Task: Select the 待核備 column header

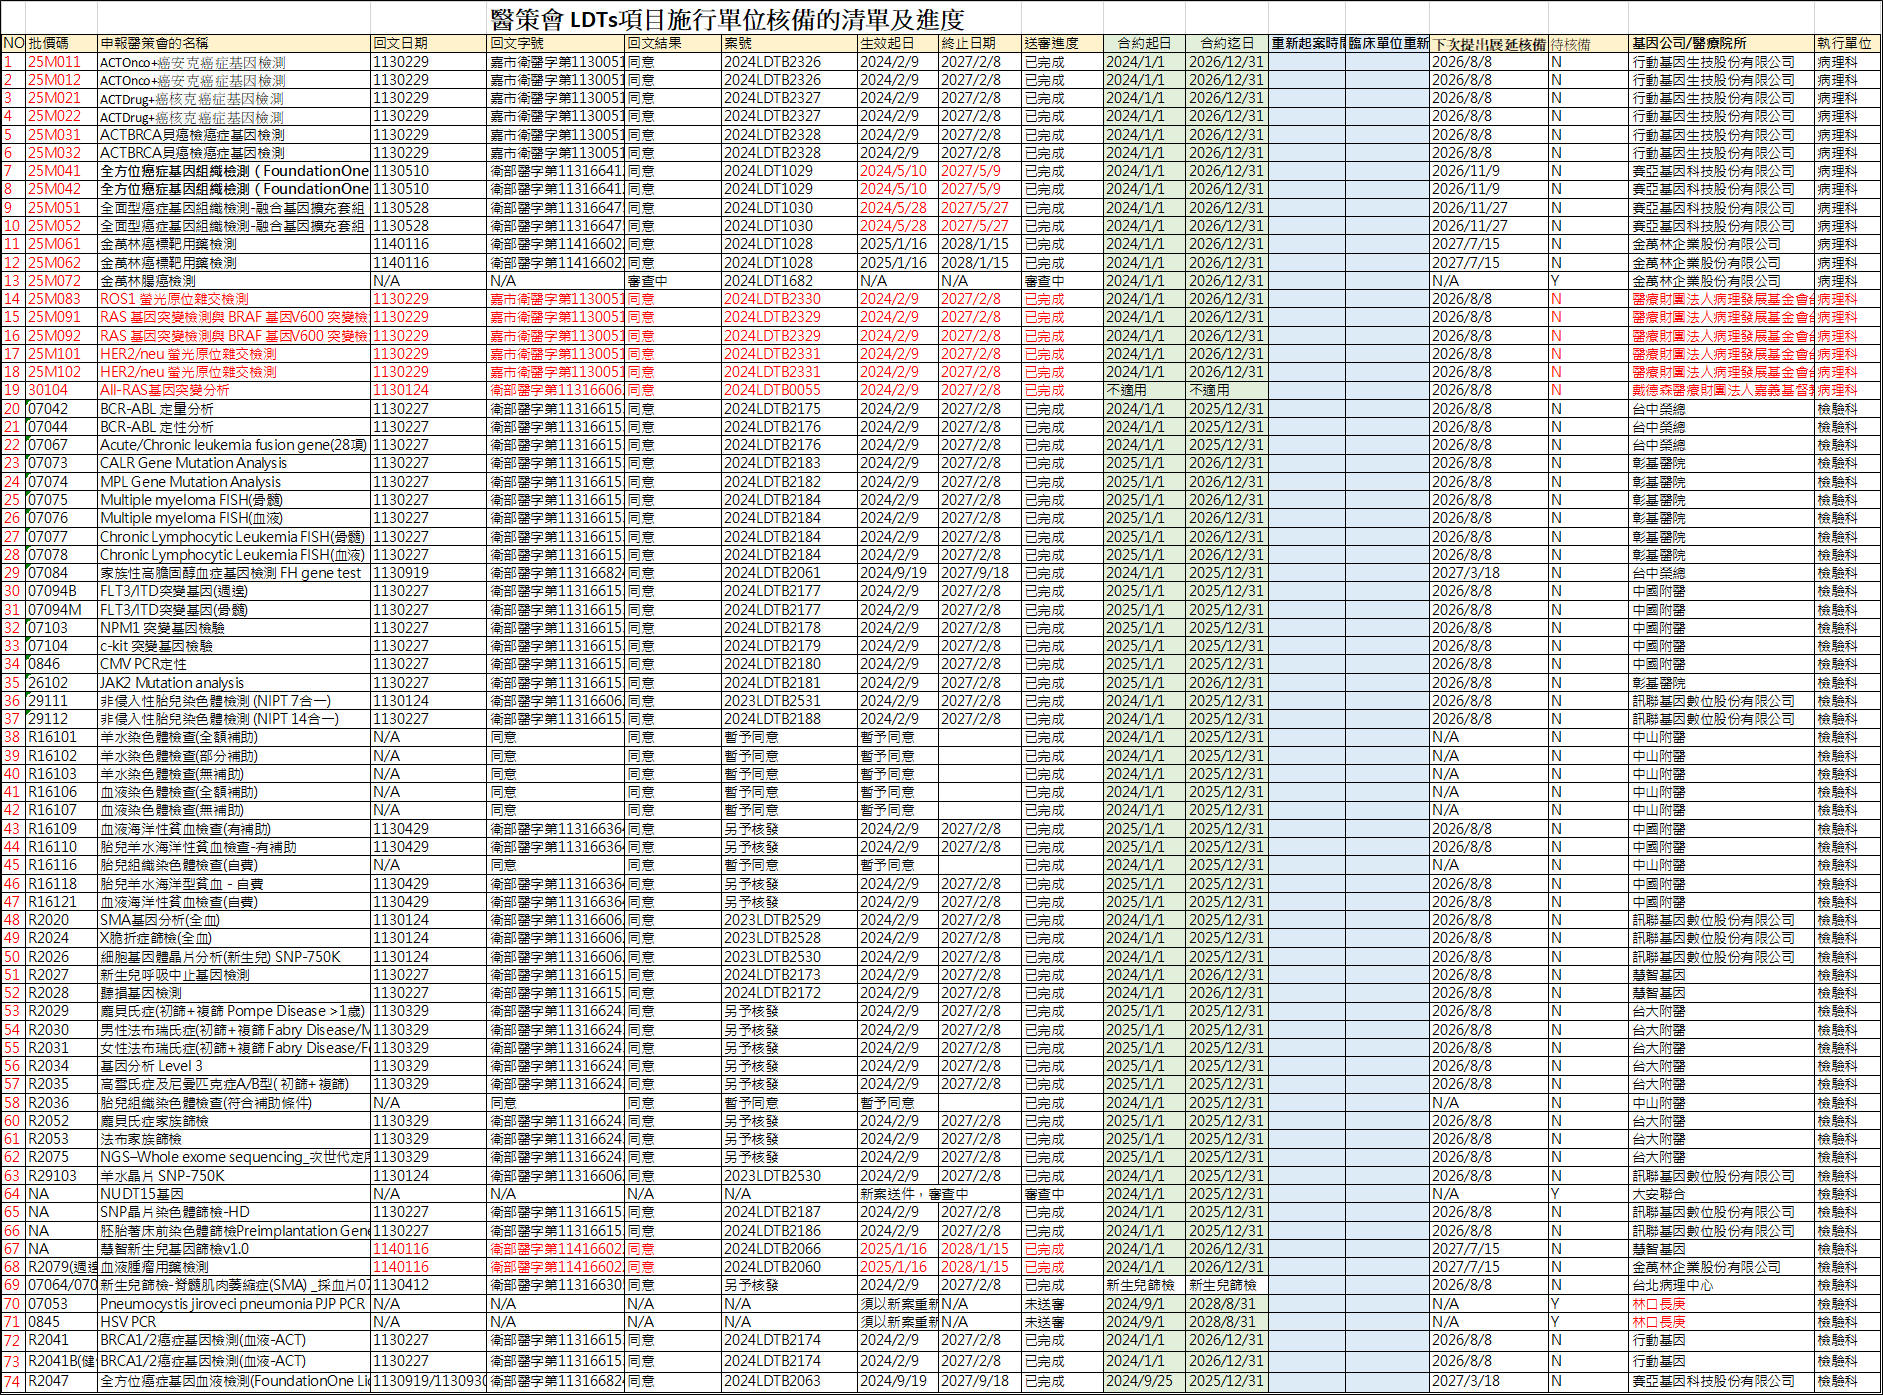Action: [1570, 44]
